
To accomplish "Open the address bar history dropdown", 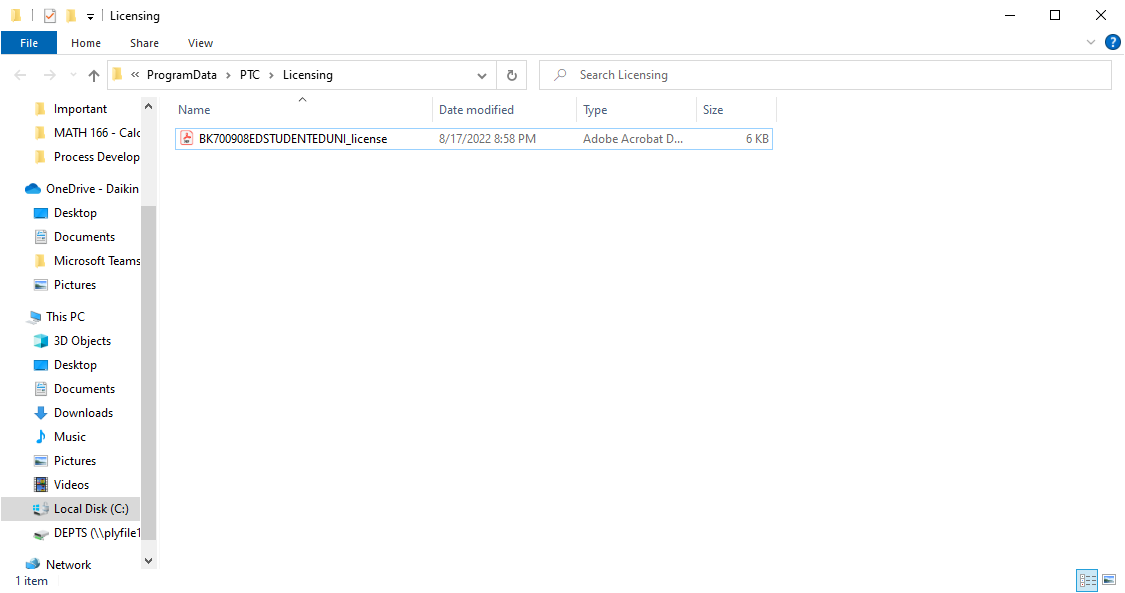I will (x=481, y=74).
